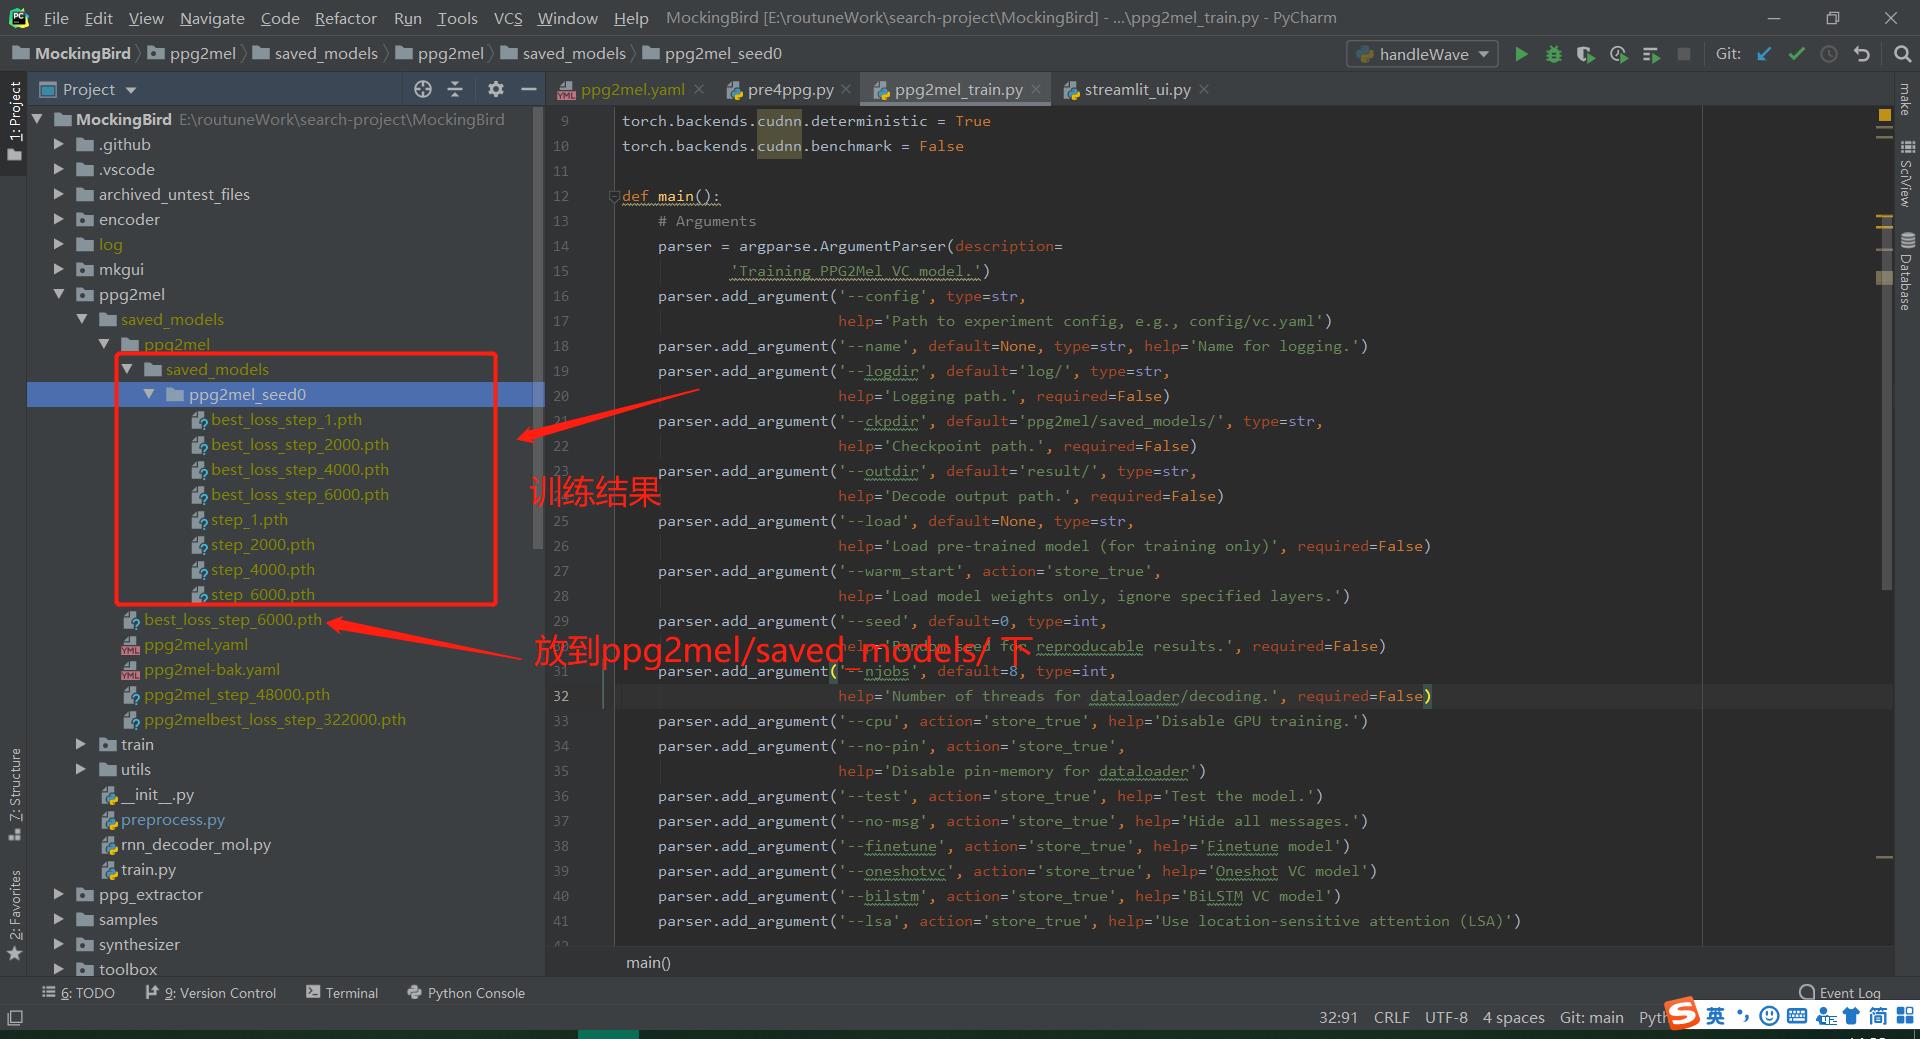Image resolution: width=1920 pixels, height=1039 pixels.
Task: Open the TODO tool window
Action: pos(78,992)
